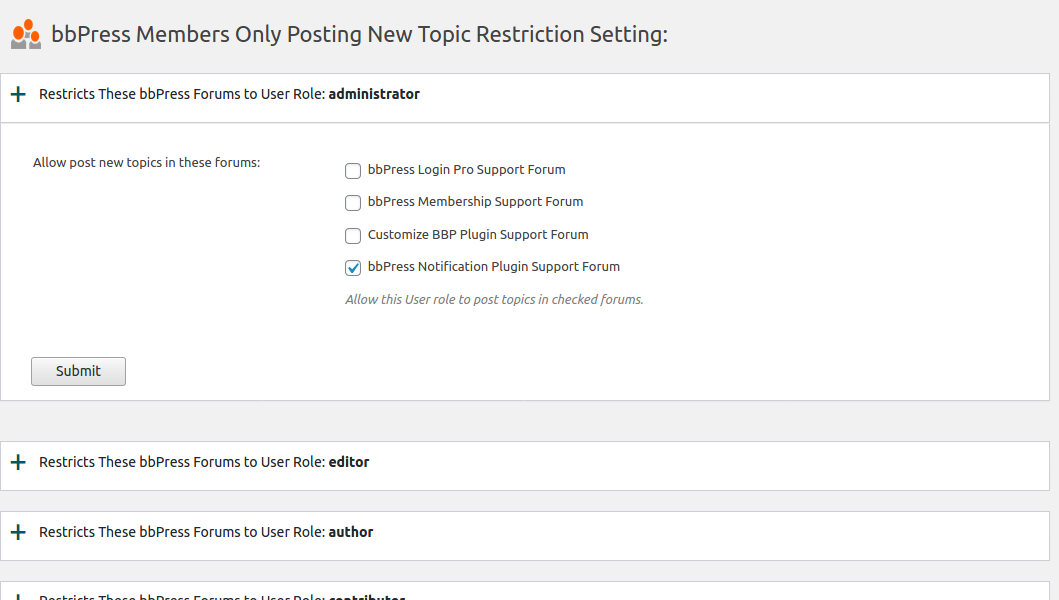Image resolution: width=1059 pixels, height=600 pixels.
Task: Uncheck bbPress Notification Plugin Support Forum
Action: point(352,267)
